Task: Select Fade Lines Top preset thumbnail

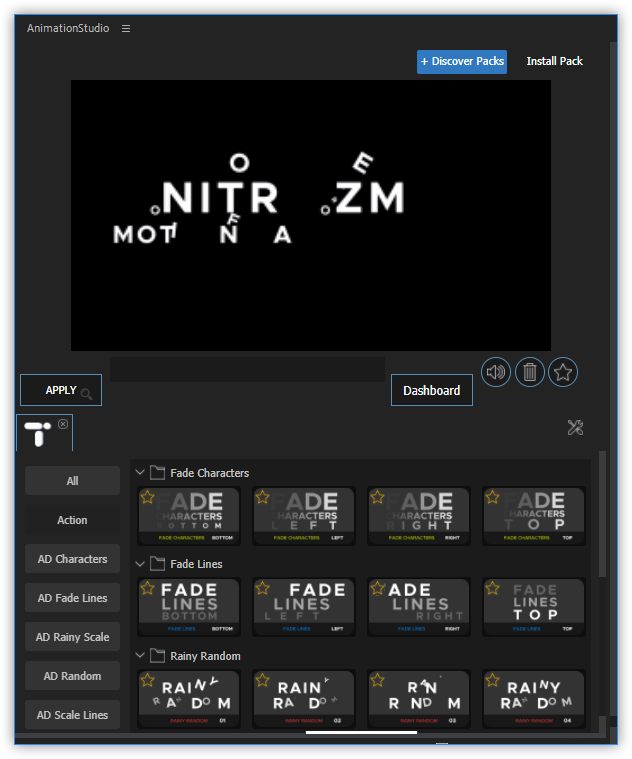Action: [534, 607]
